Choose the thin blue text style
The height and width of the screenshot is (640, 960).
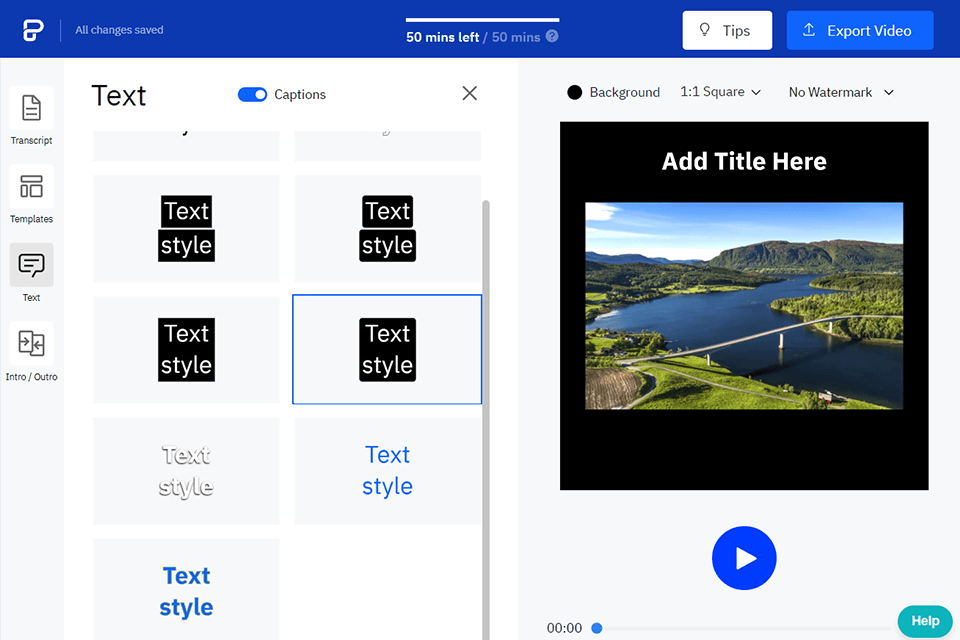point(387,471)
